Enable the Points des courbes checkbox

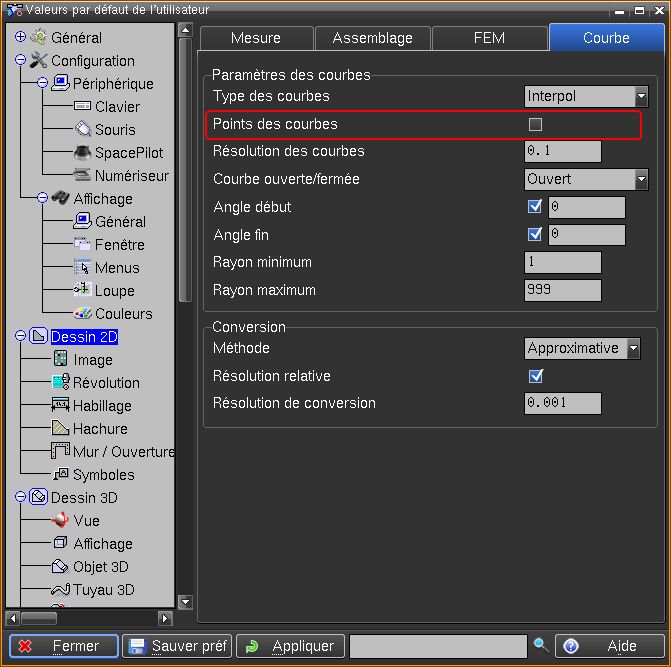tap(535, 125)
